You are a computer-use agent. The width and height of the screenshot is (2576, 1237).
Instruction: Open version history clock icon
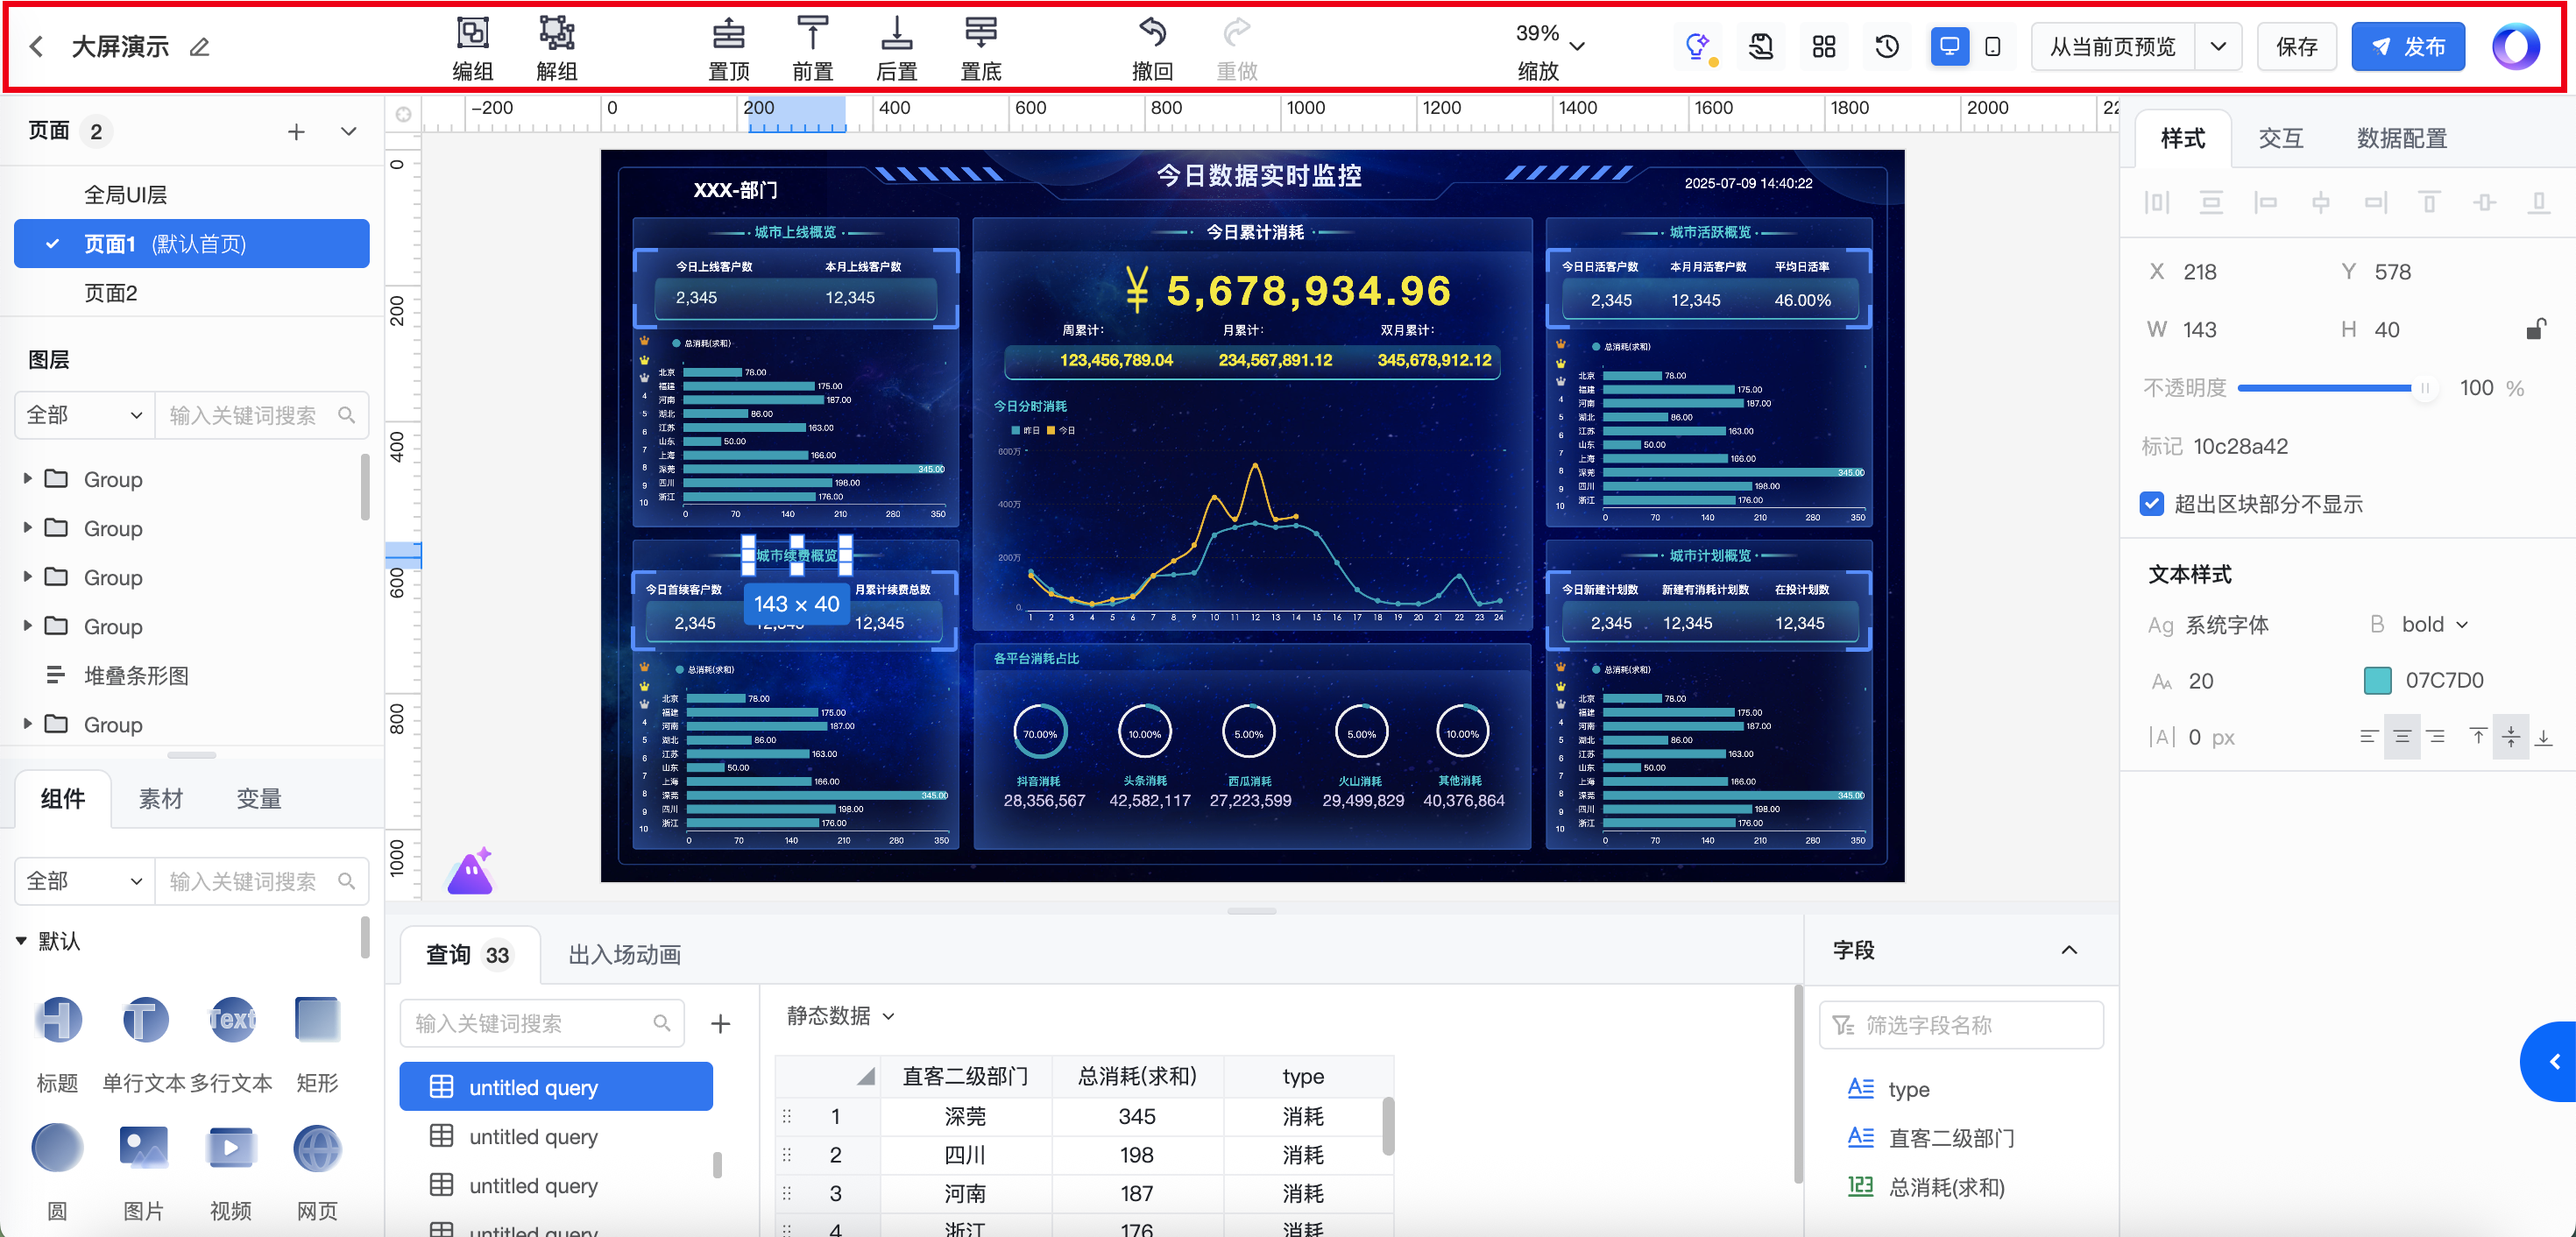tap(1886, 47)
